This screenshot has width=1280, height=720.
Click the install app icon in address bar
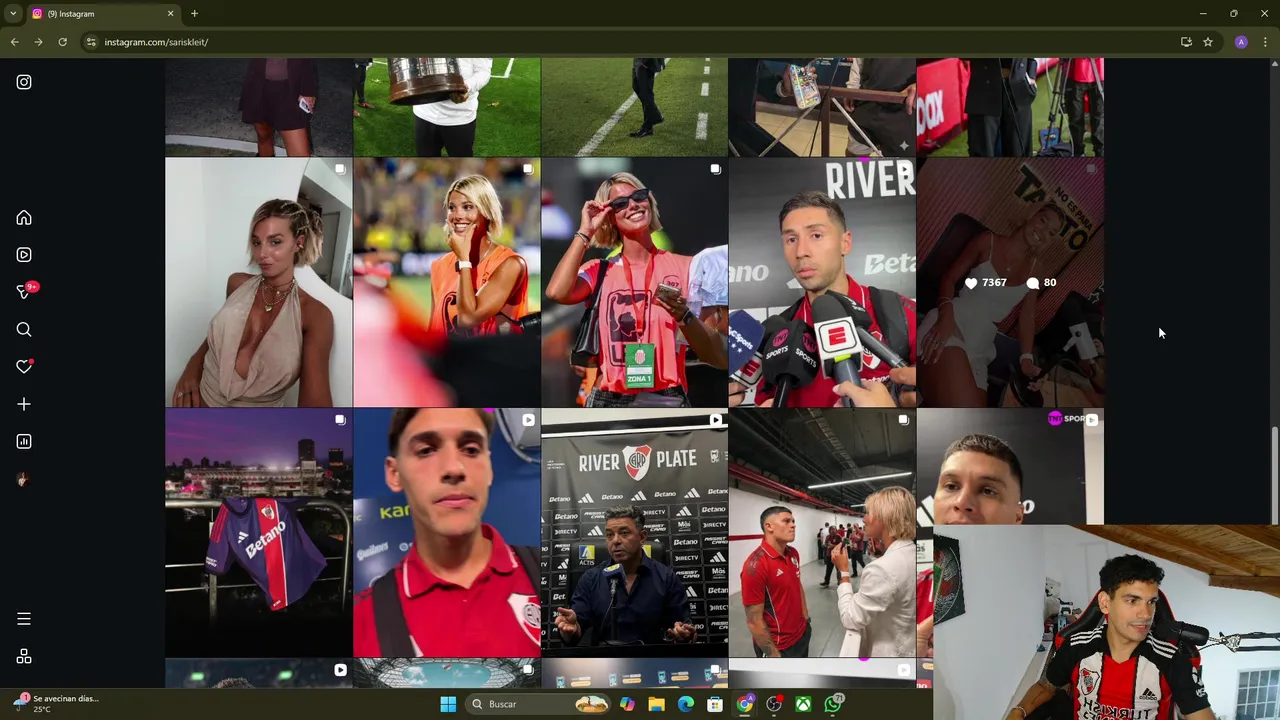pyautogui.click(x=1186, y=42)
